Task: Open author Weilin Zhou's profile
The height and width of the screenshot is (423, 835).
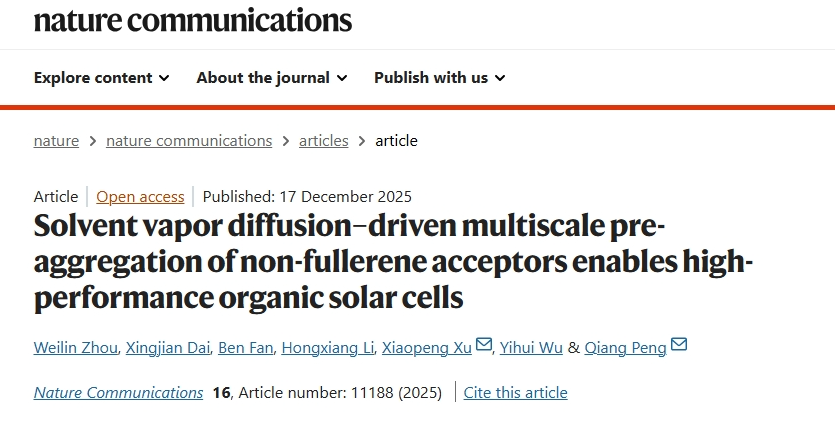Action: (x=78, y=347)
